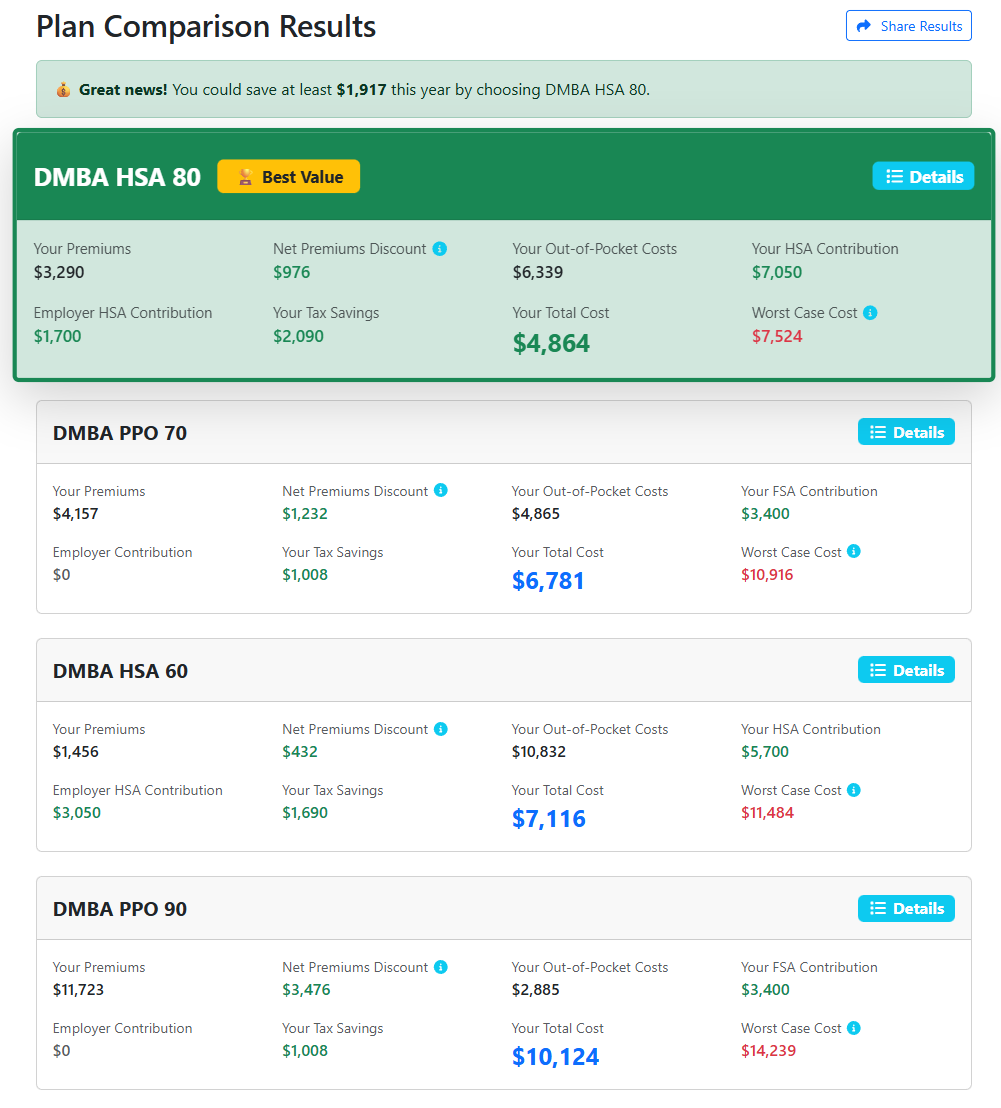Click the Net Premiums Discount info icon on DMBA HSA 60

coord(440,729)
